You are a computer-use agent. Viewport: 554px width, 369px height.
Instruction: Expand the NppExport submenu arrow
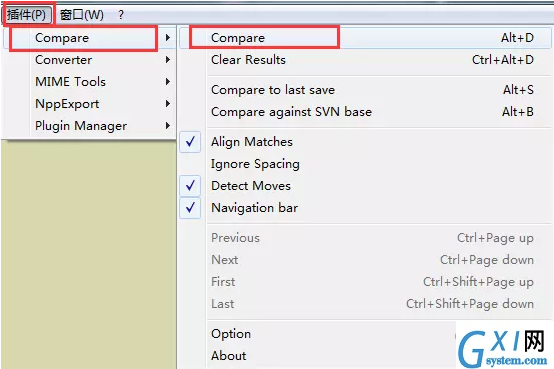168,104
